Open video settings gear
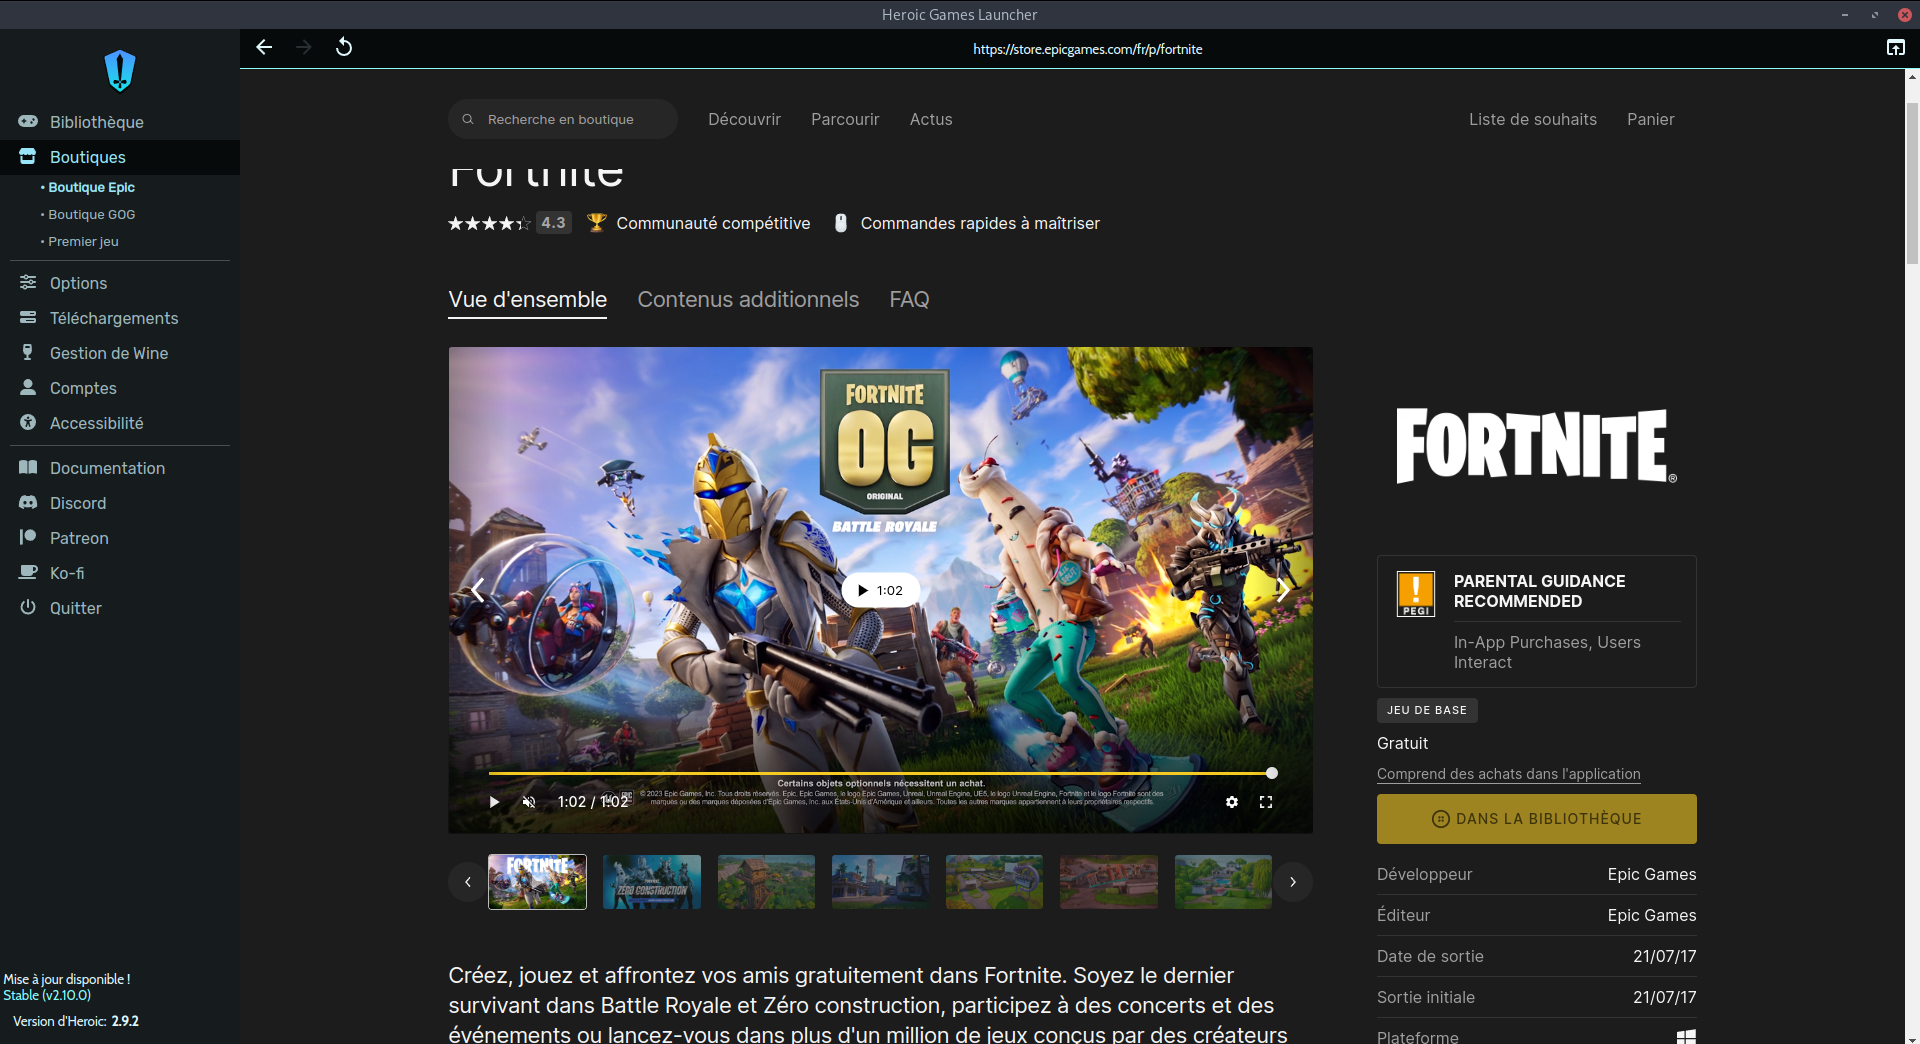This screenshot has height=1044, width=1920. [x=1232, y=802]
